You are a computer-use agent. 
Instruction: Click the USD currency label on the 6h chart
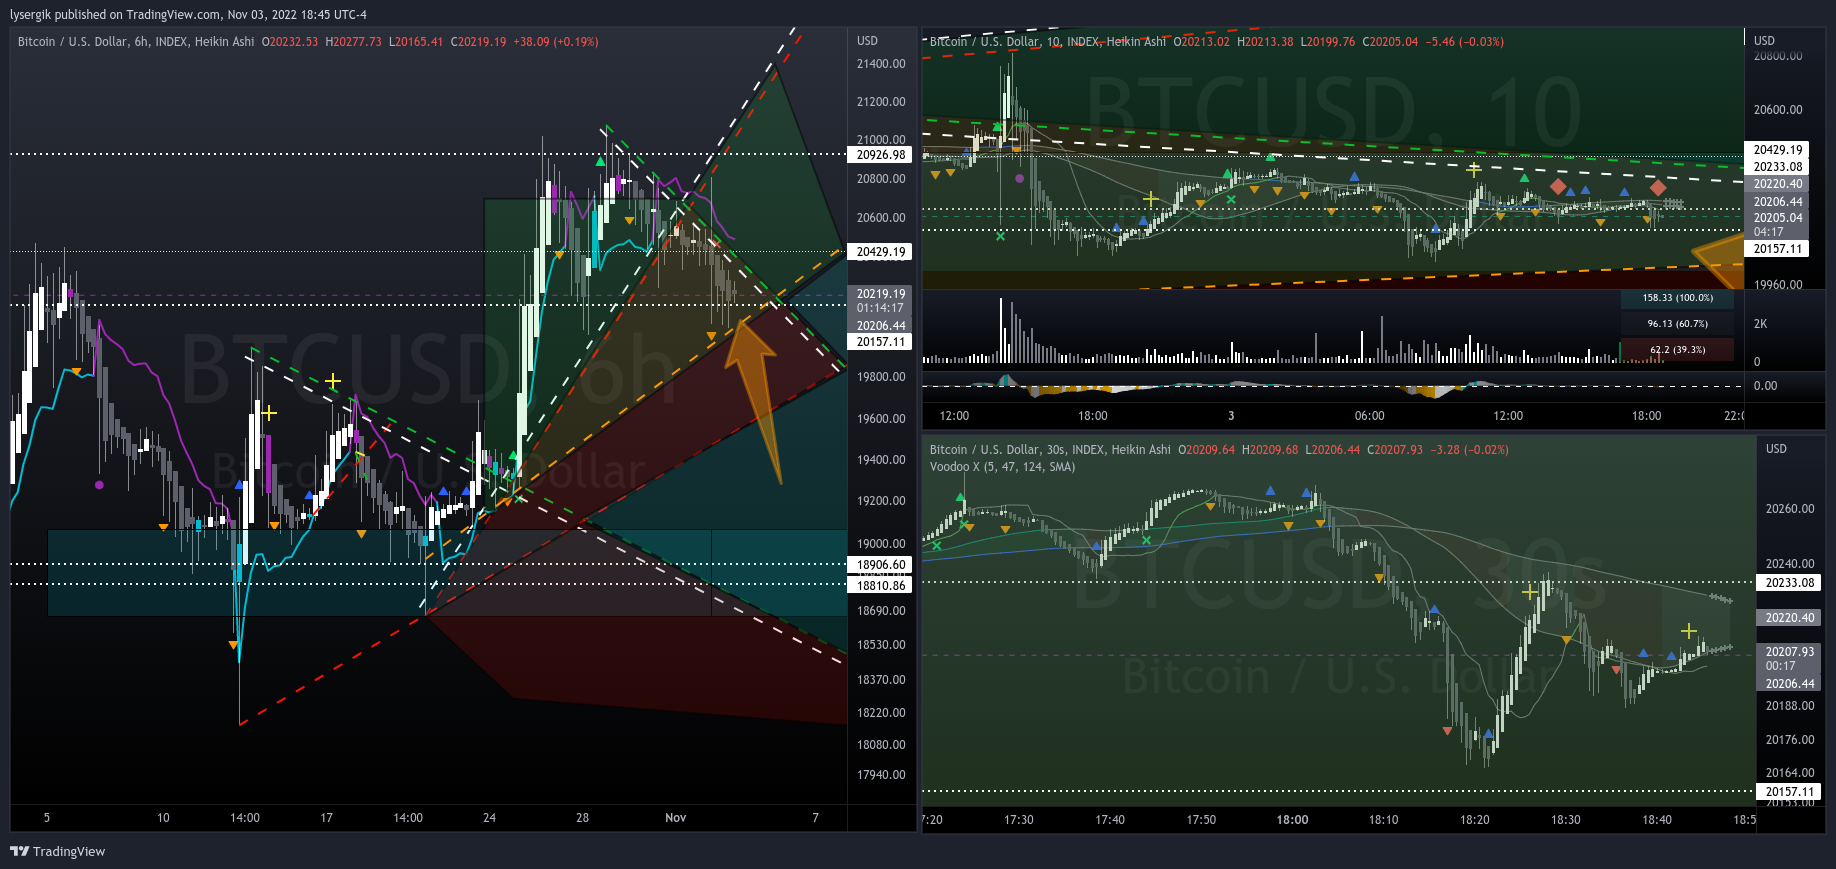tap(867, 41)
